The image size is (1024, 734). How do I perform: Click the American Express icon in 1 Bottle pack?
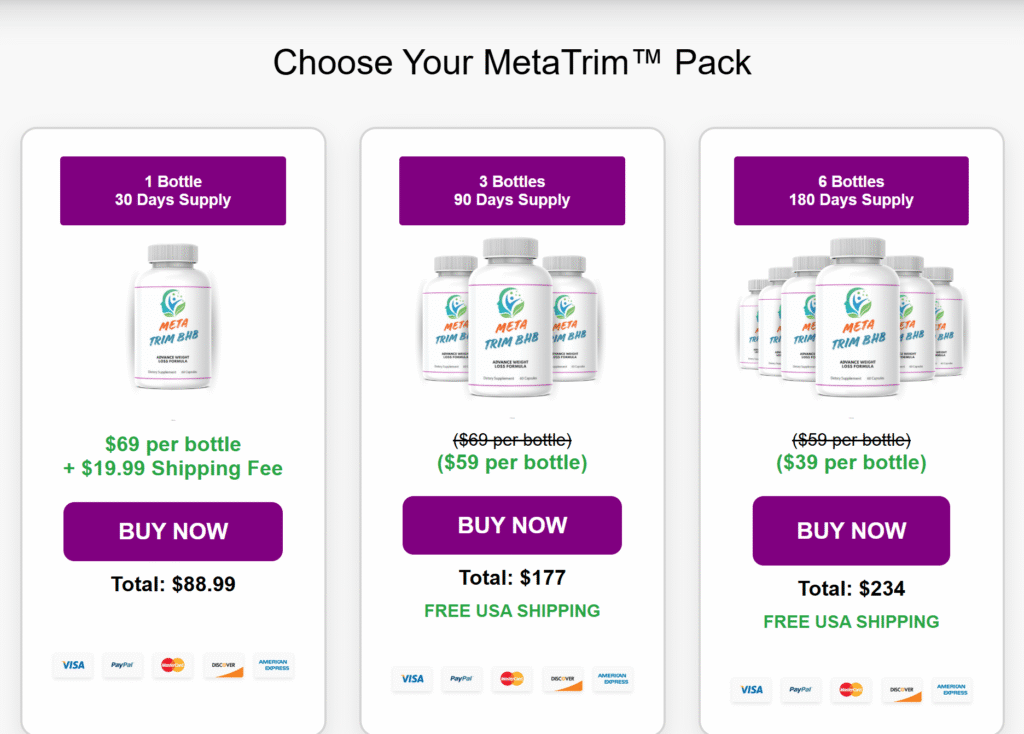tap(273, 665)
